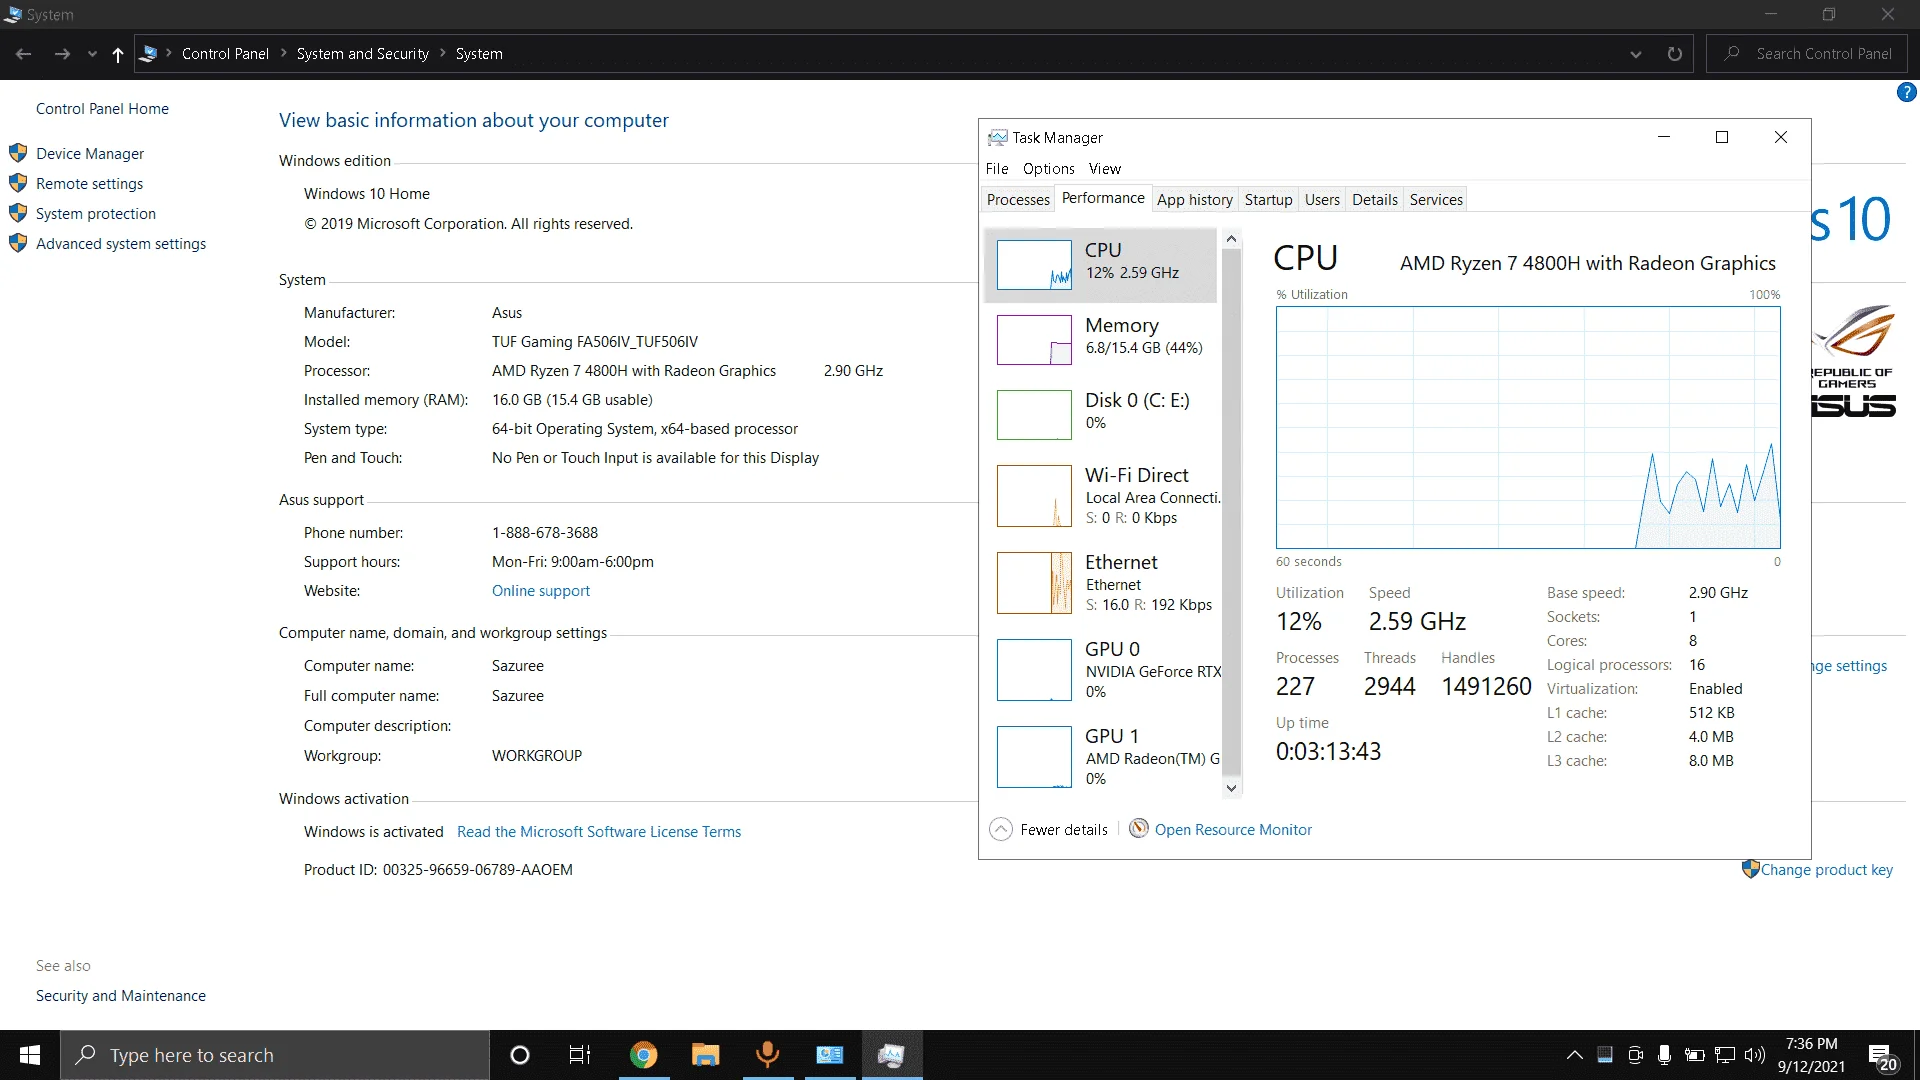Read the Microsoft Software License Terms
The height and width of the screenshot is (1080, 1920).
[x=599, y=831]
